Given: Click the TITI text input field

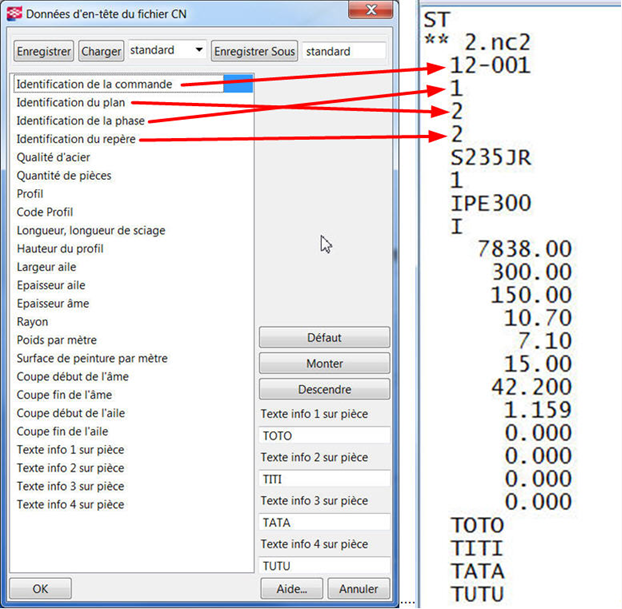Looking at the screenshot, I should [324, 479].
